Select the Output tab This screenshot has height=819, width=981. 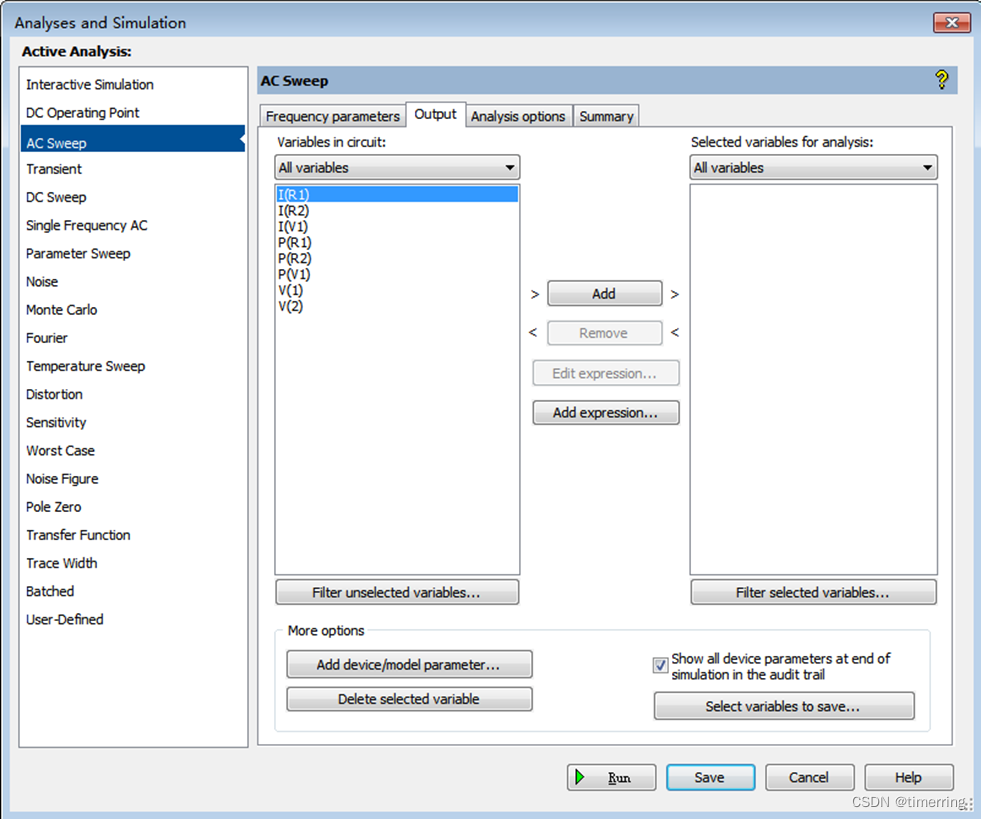[x=435, y=114]
